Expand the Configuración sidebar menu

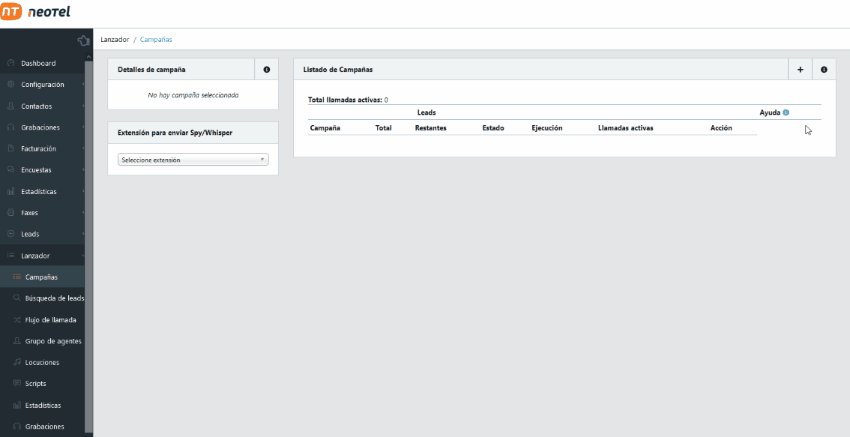click(x=42, y=85)
